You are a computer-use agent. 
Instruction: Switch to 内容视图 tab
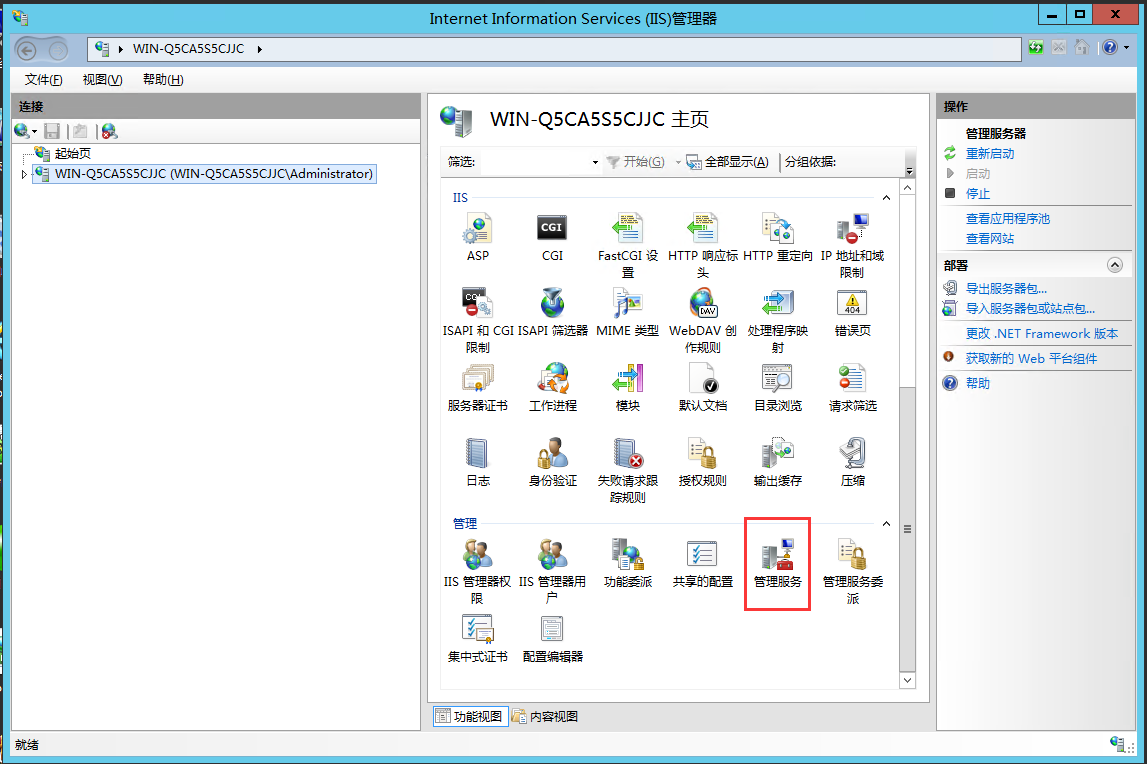[x=545, y=716]
